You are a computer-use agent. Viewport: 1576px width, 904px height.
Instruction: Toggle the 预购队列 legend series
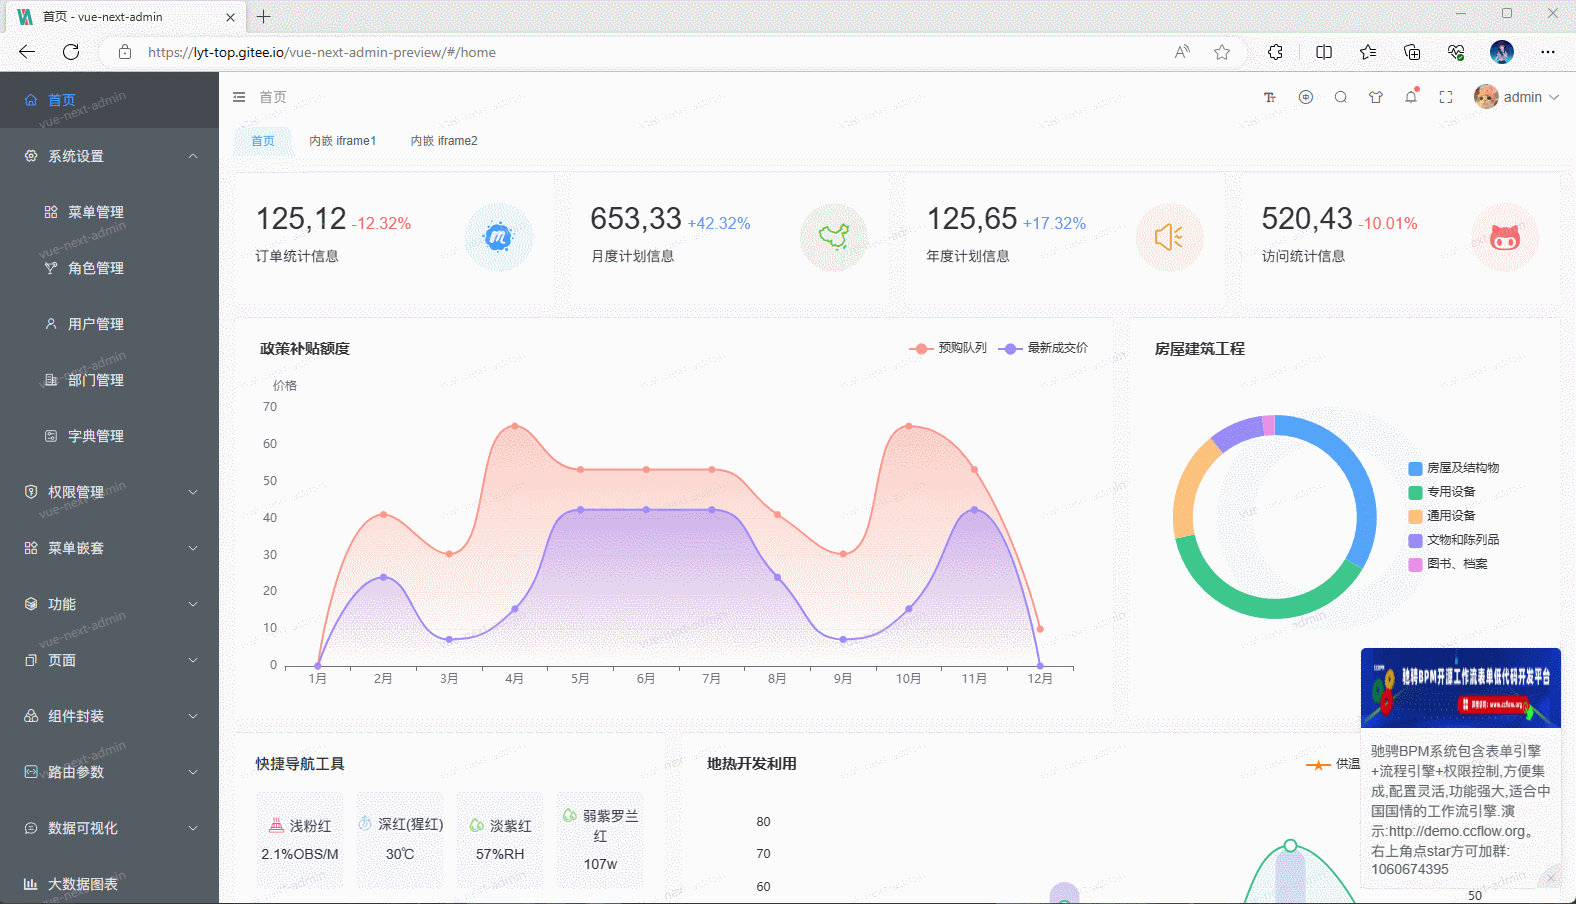[x=948, y=348]
